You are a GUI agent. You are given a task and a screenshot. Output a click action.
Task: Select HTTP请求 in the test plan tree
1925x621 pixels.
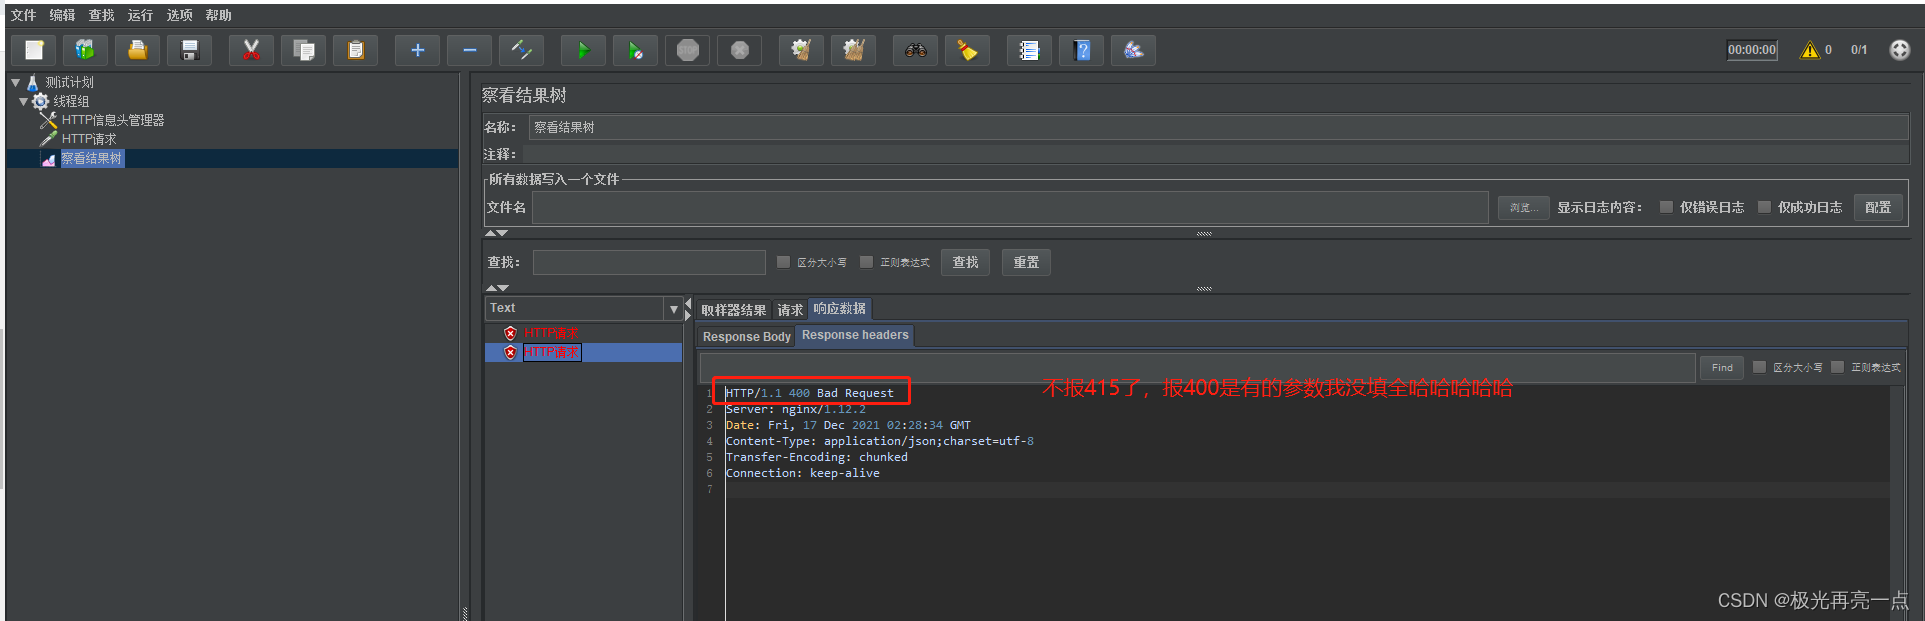[x=89, y=139]
